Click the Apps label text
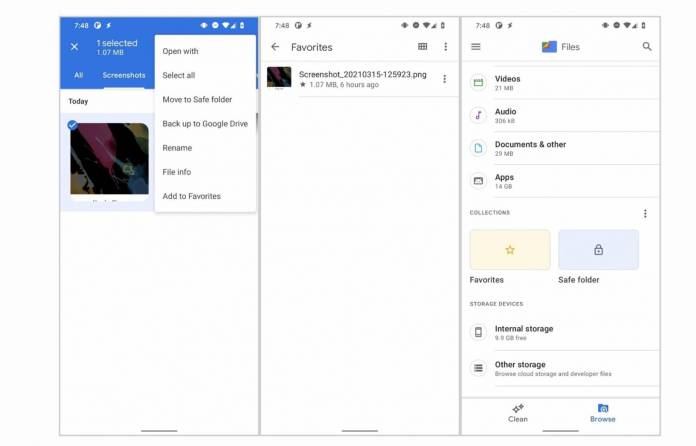 (x=504, y=177)
